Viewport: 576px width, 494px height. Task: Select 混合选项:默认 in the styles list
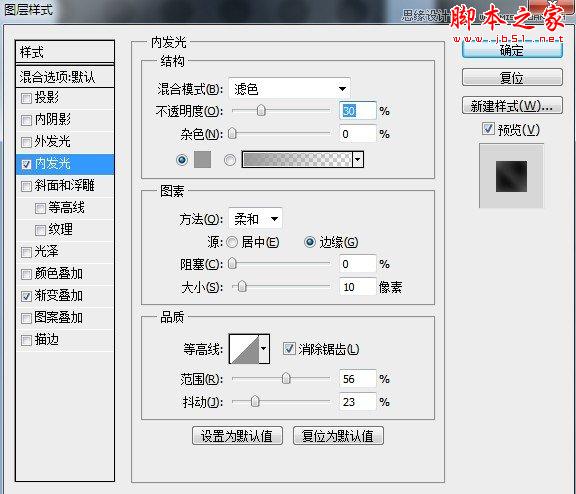[65, 77]
